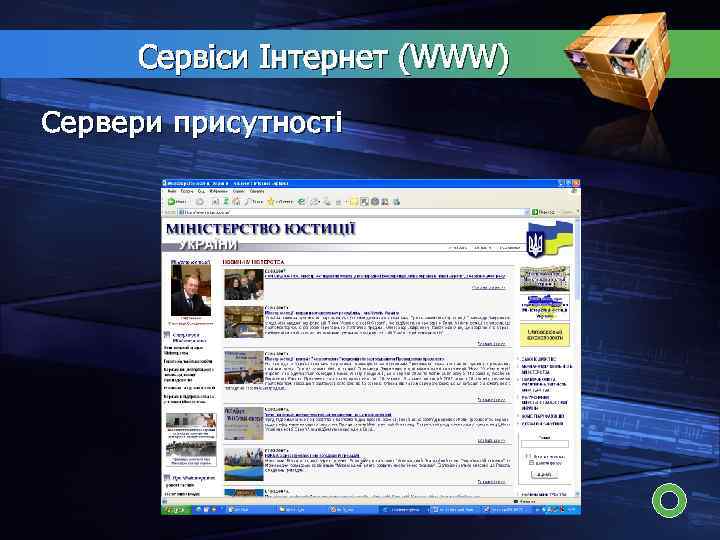
Task: Click the Home page house icon
Action: [236, 202]
